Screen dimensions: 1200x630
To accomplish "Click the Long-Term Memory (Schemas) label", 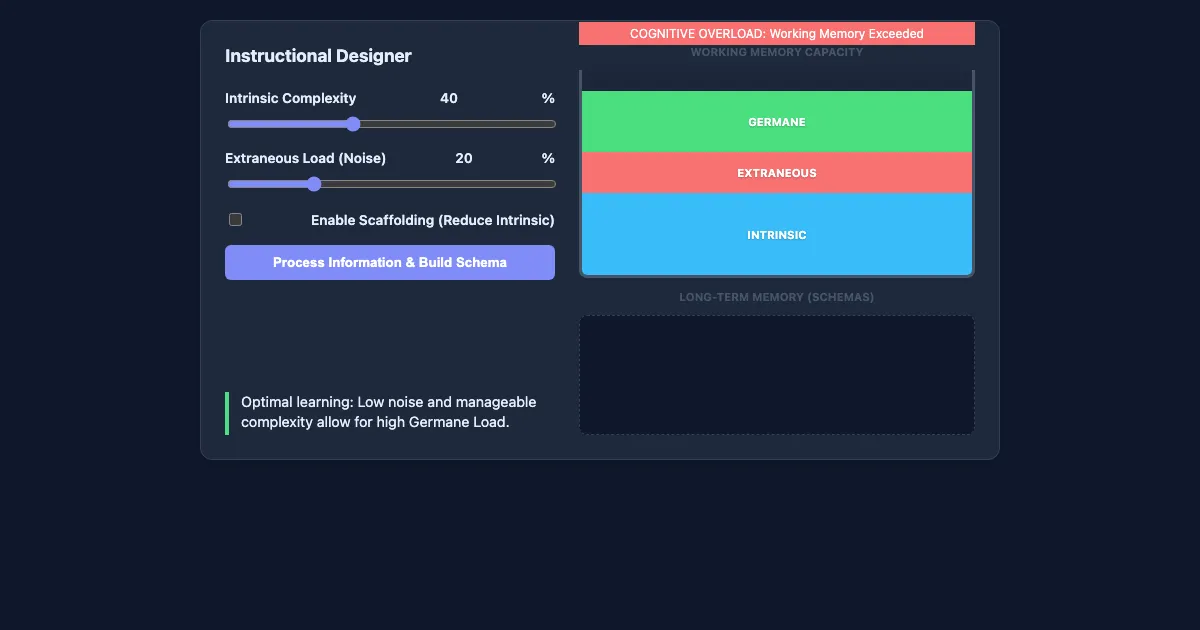I will [777, 297].
